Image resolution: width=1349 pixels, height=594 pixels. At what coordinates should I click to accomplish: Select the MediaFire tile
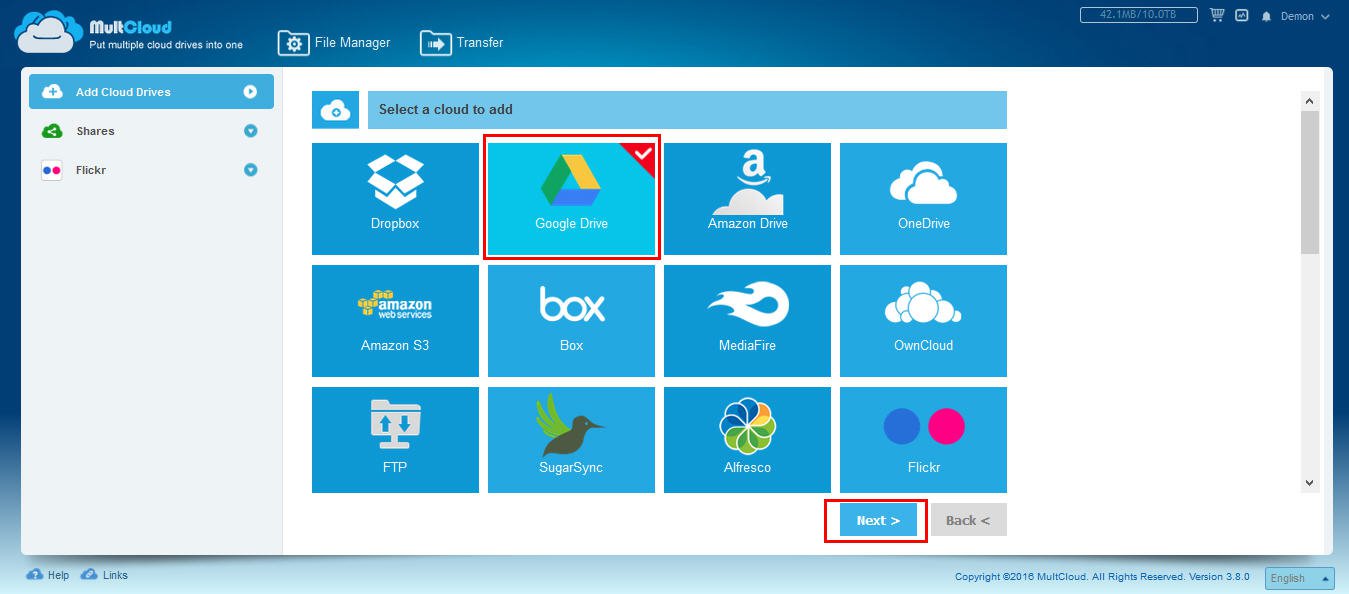coord(747,321)
